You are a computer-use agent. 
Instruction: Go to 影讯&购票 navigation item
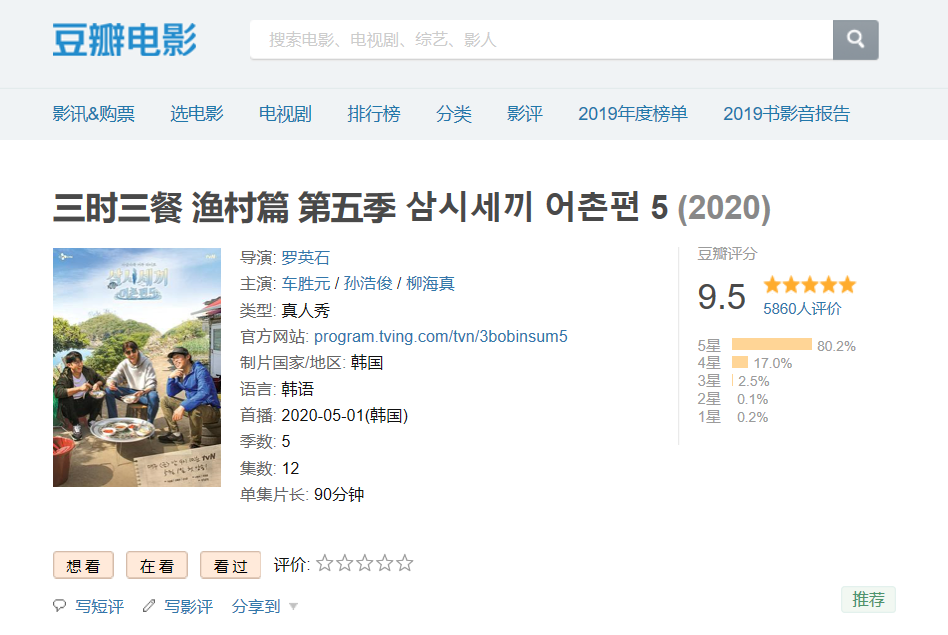[x=93, y=114]
